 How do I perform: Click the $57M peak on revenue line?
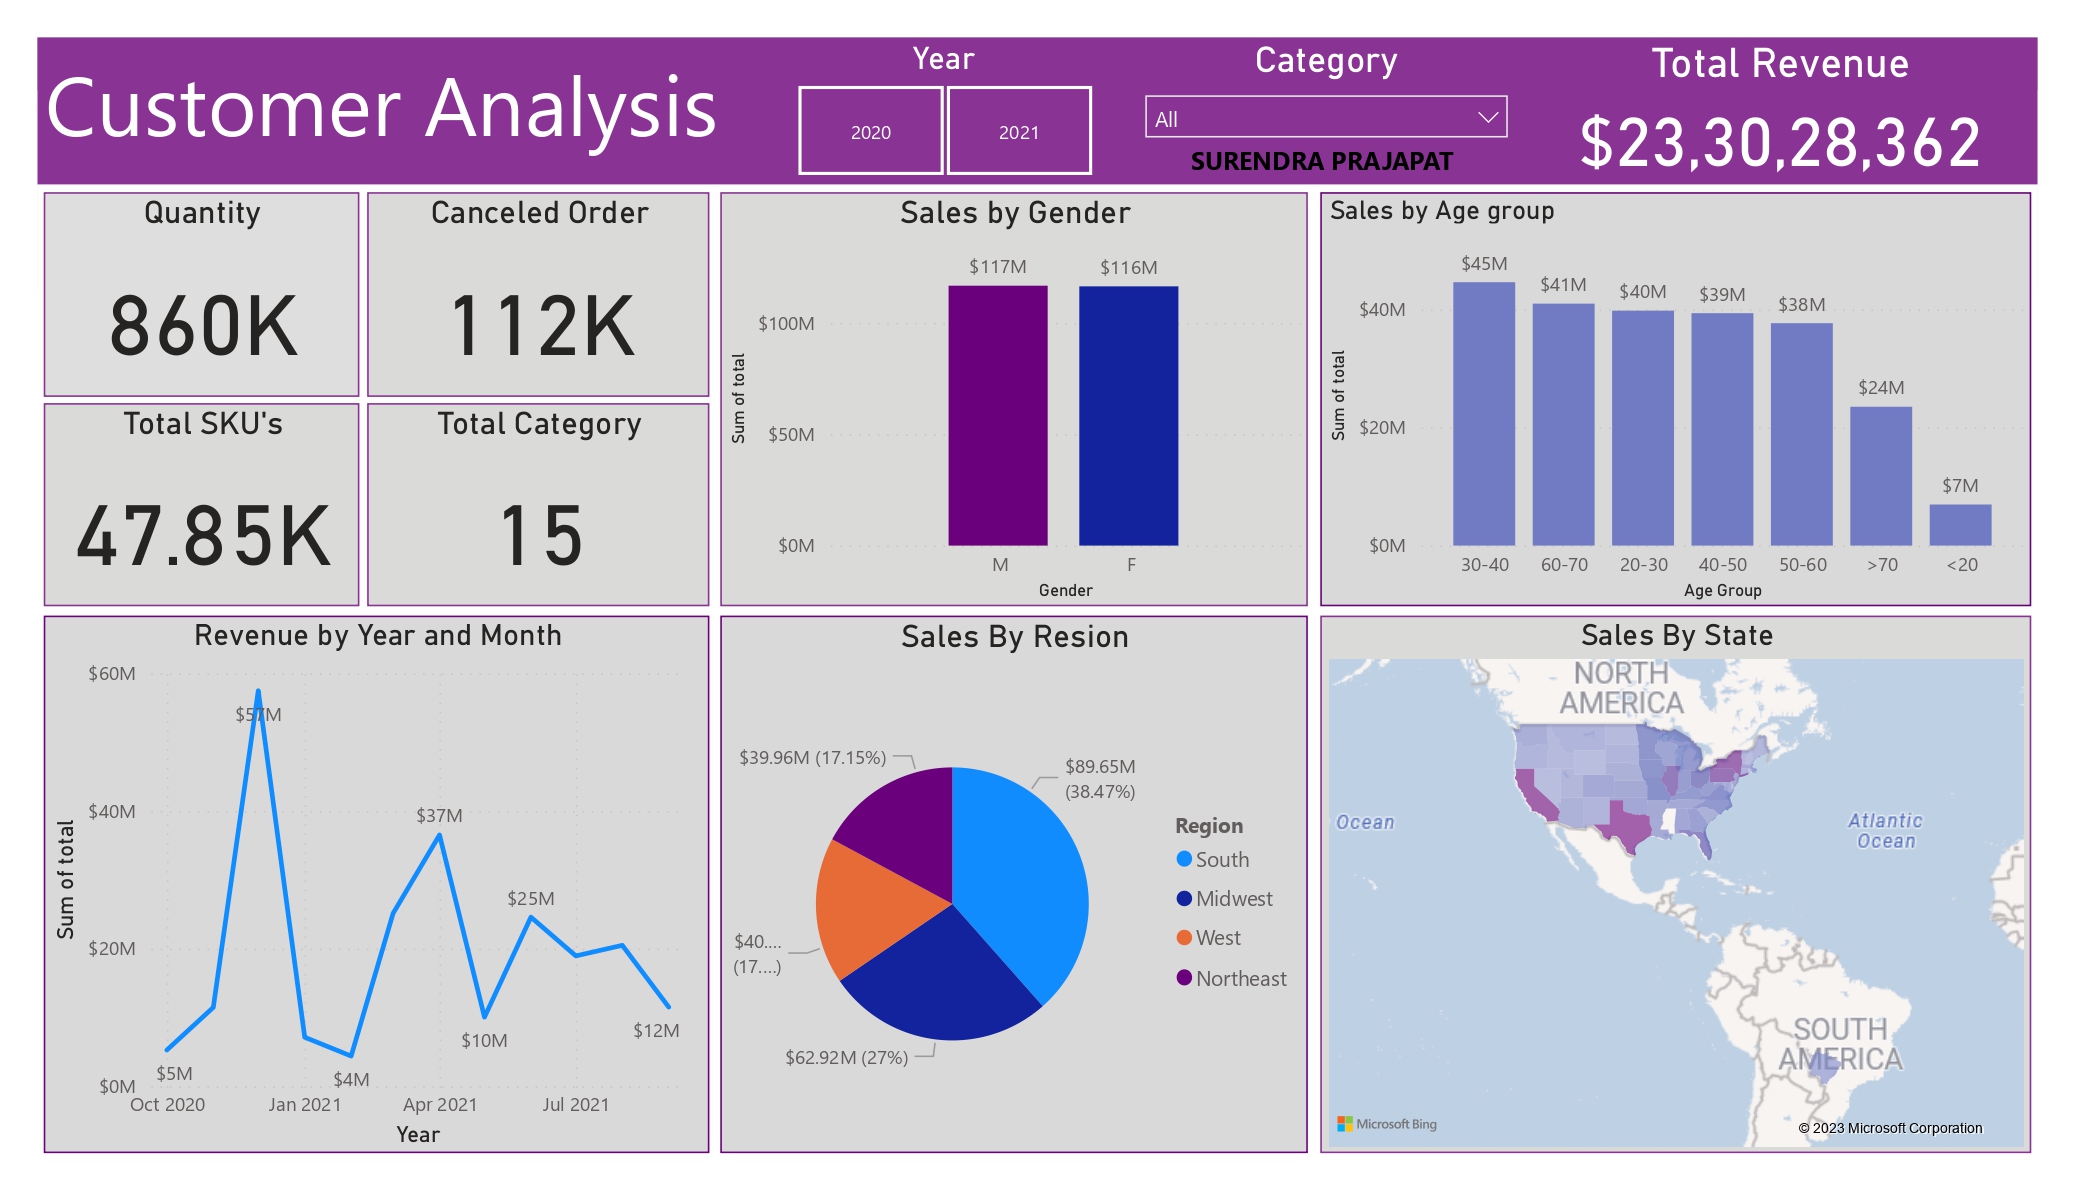[x=258, y=692]
